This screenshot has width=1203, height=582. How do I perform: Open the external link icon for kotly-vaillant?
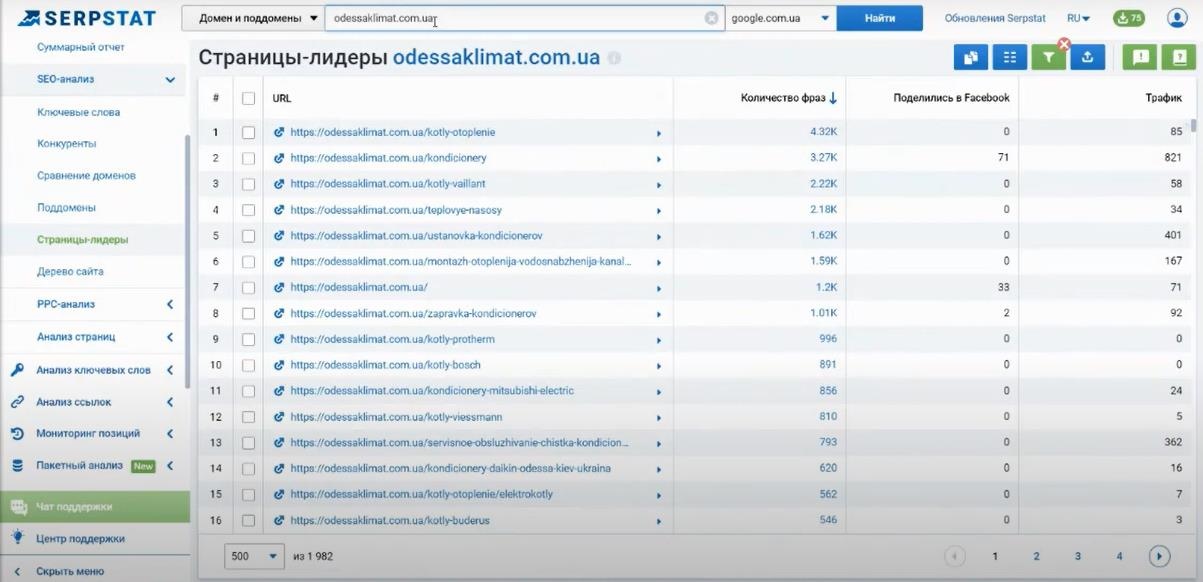pos(279,184)
